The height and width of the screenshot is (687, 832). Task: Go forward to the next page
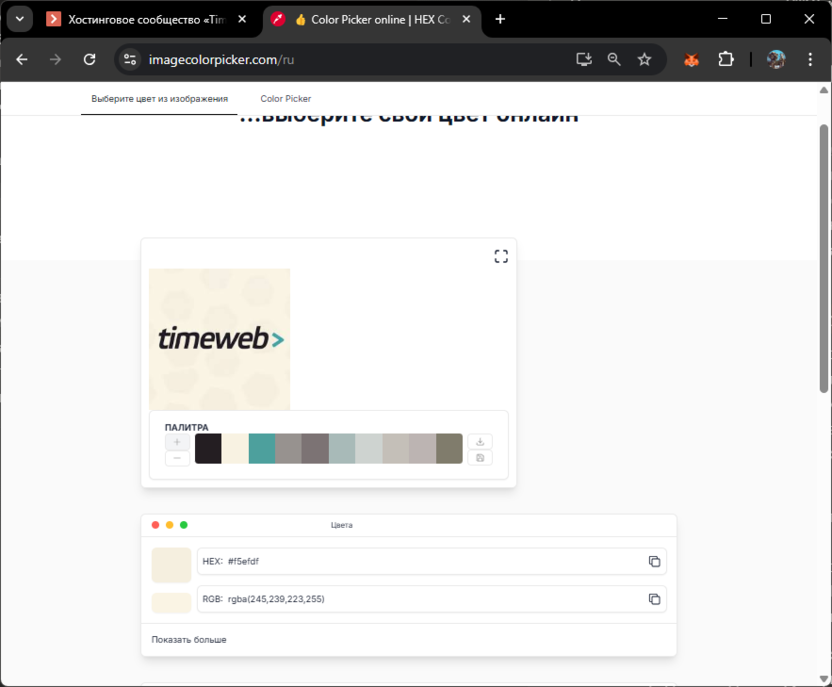[55, 59]
